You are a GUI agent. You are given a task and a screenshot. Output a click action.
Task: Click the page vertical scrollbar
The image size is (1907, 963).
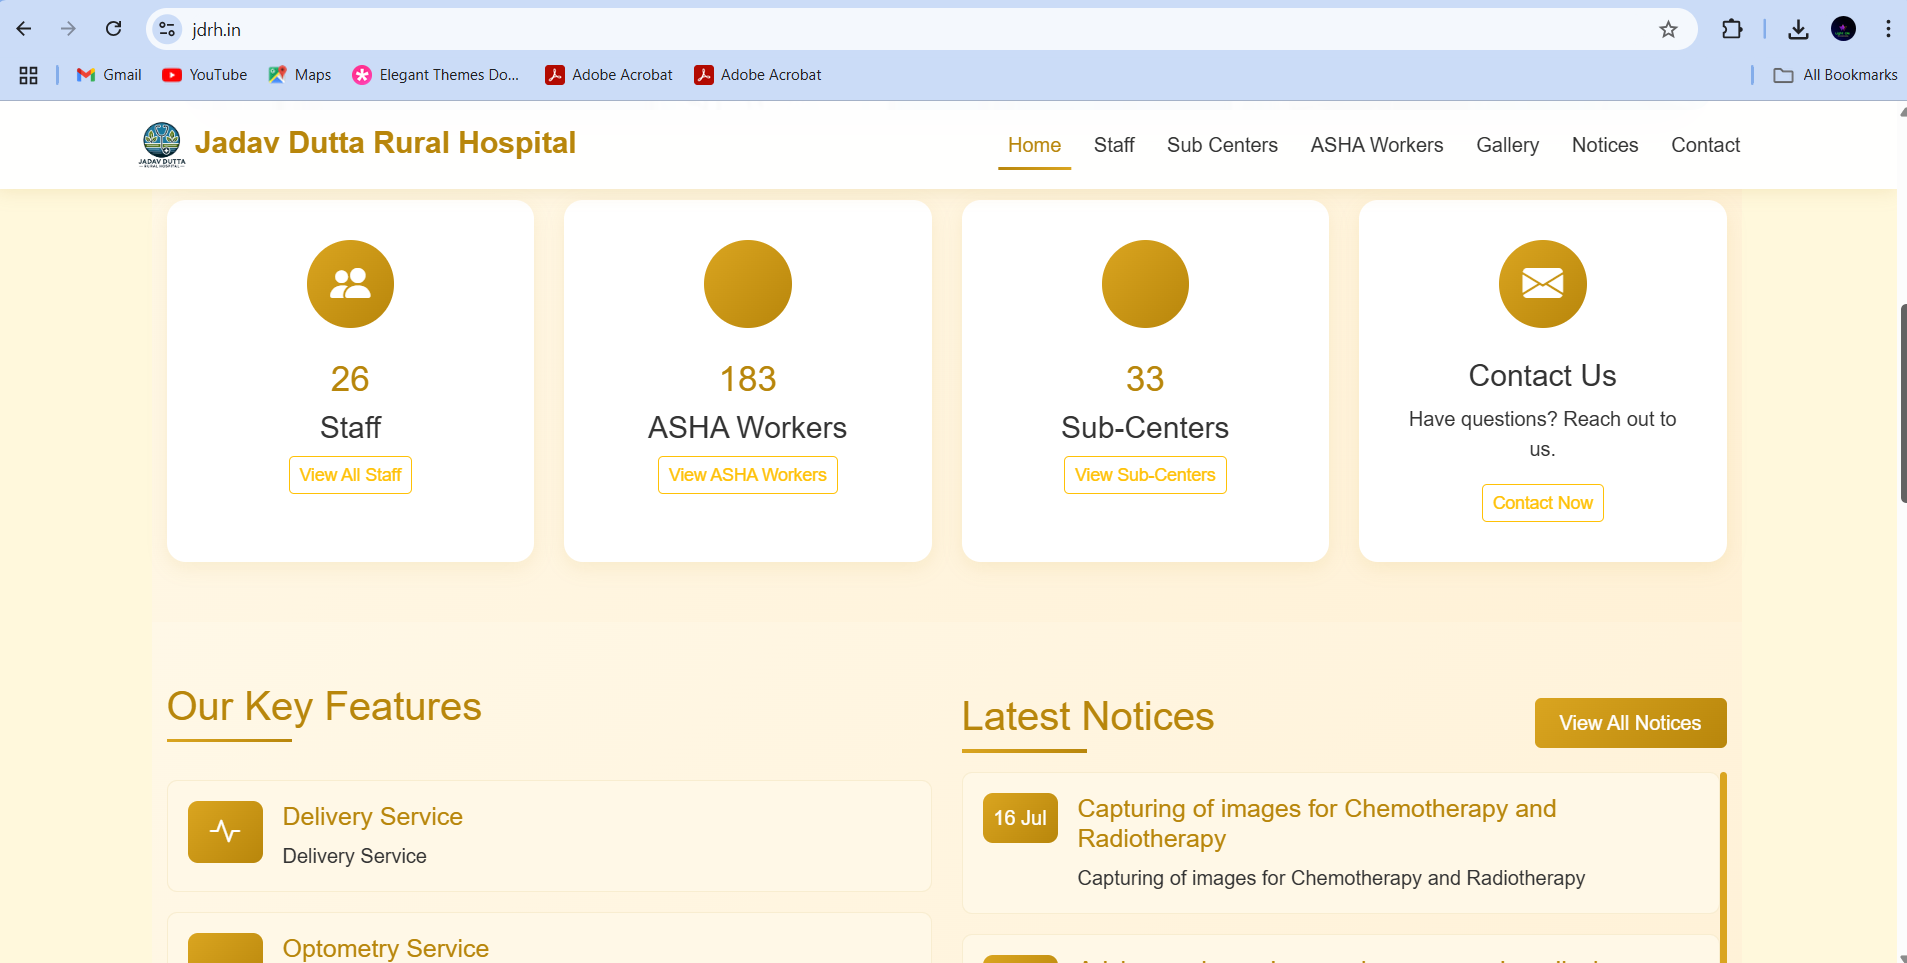(x=1902, y=403)
